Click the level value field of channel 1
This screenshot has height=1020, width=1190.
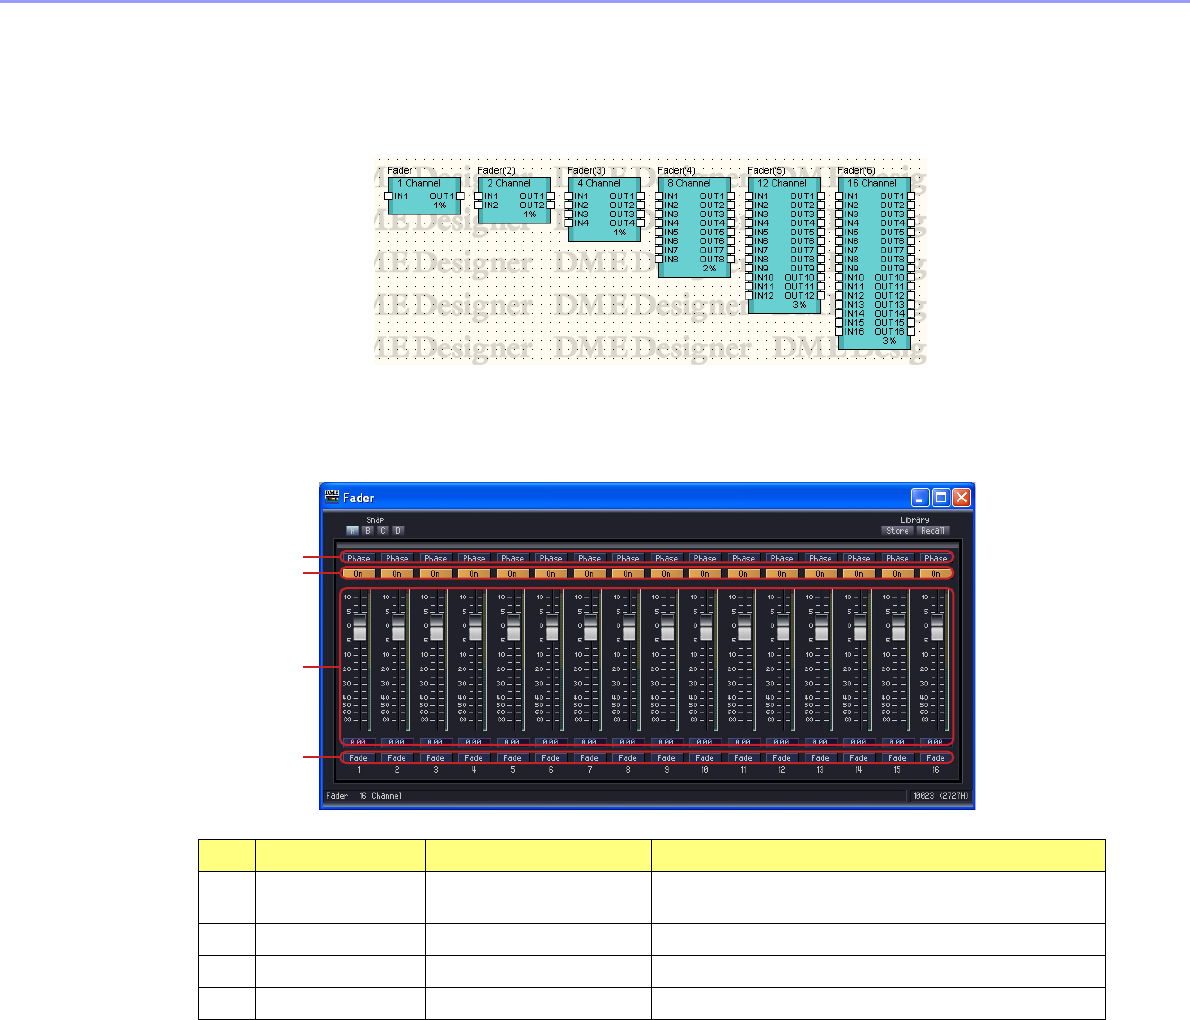coord(358,741)
